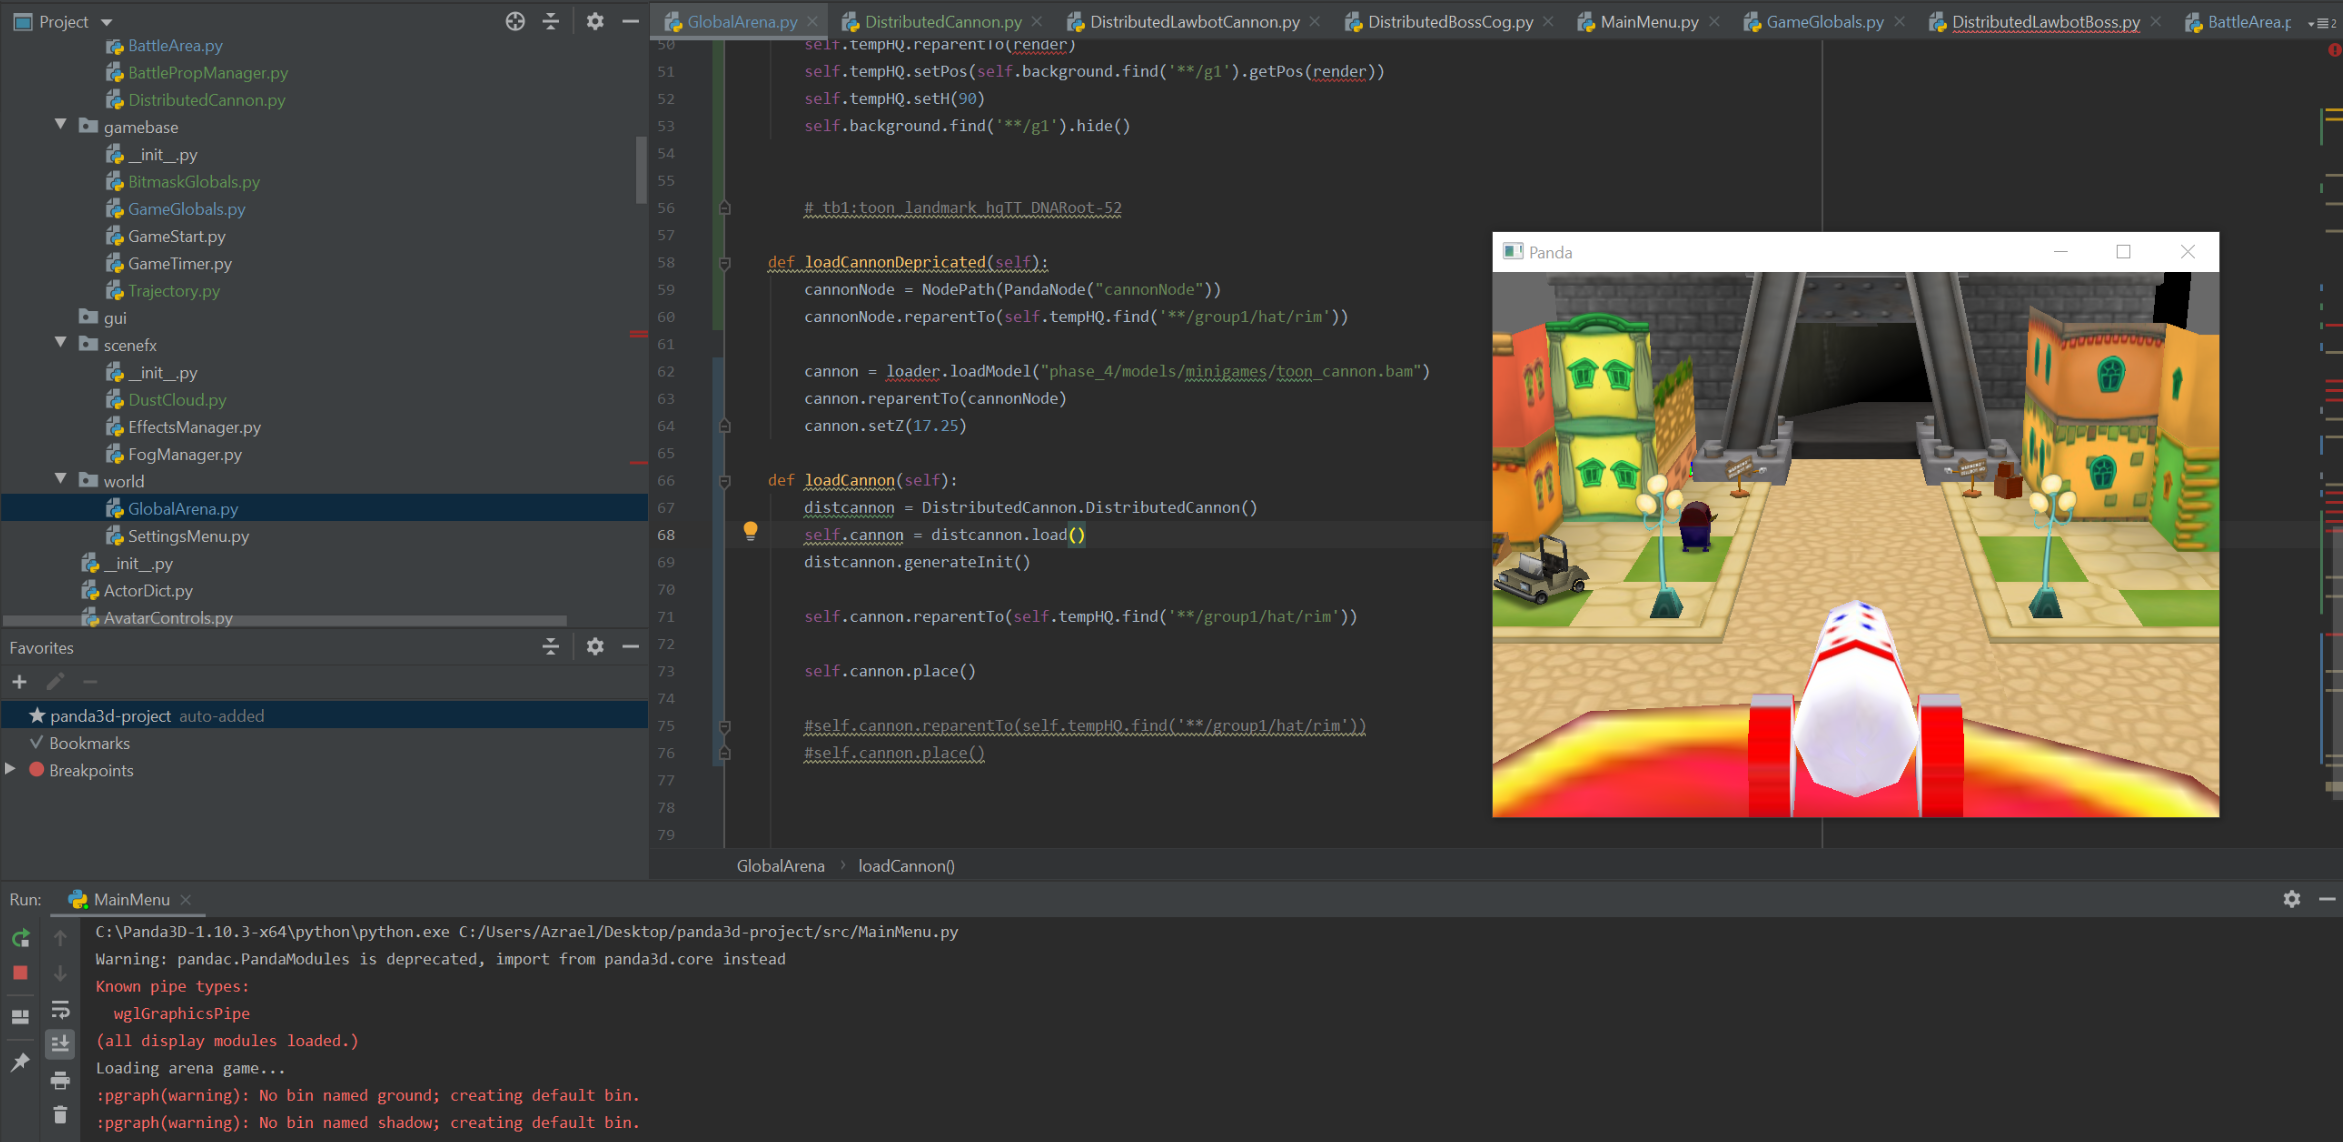The width and height of the screenshot is (2343, 1142).
Task: Show the hidden editor tabs list
Action: [2320, 22]
